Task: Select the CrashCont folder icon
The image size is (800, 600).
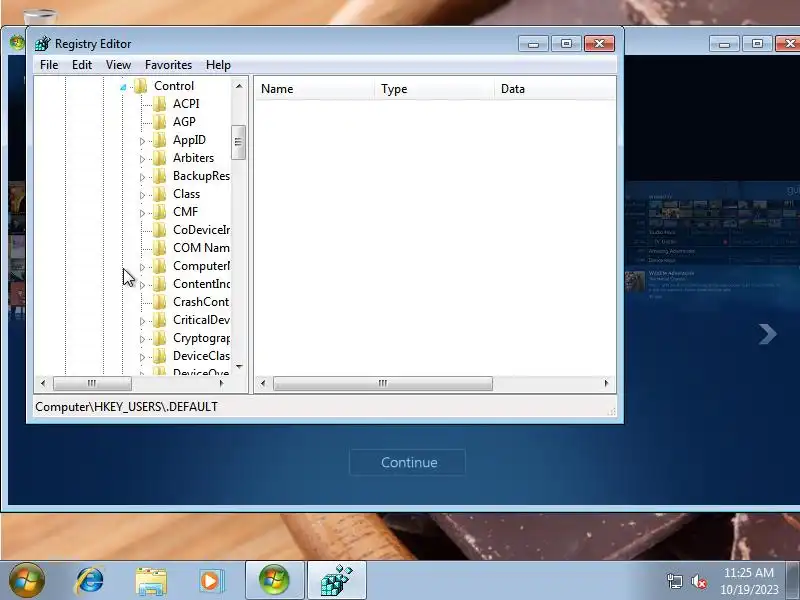Action: coord(160,302)
